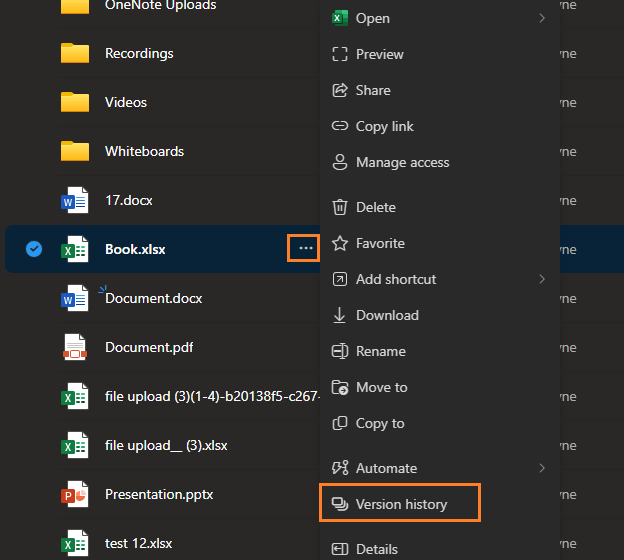This screenshot has height=560, width=624.
Task: Click the Word icon for 17.docx
Action: pos(75,200)
